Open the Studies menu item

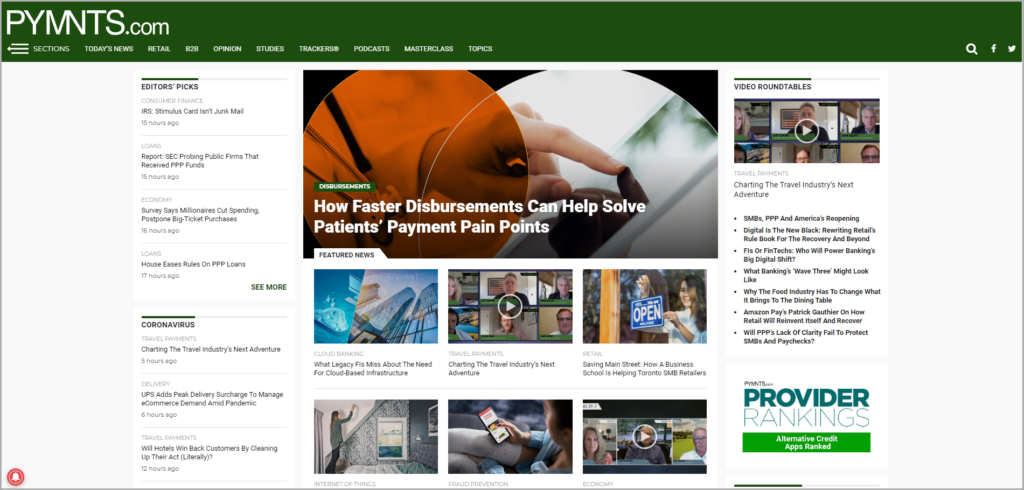(x=270, y=49)
